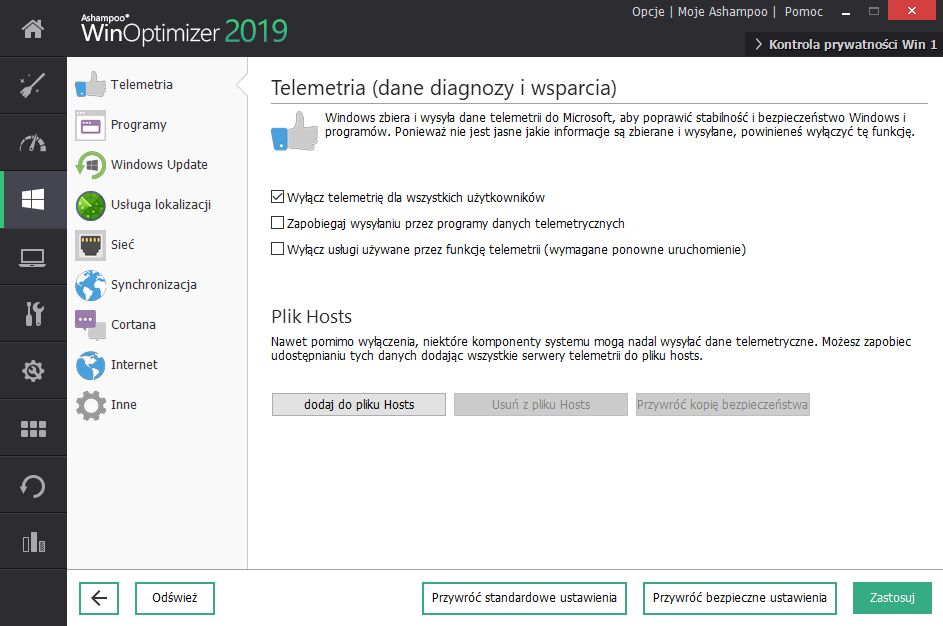Show all modules grid icon

(33, 429)
